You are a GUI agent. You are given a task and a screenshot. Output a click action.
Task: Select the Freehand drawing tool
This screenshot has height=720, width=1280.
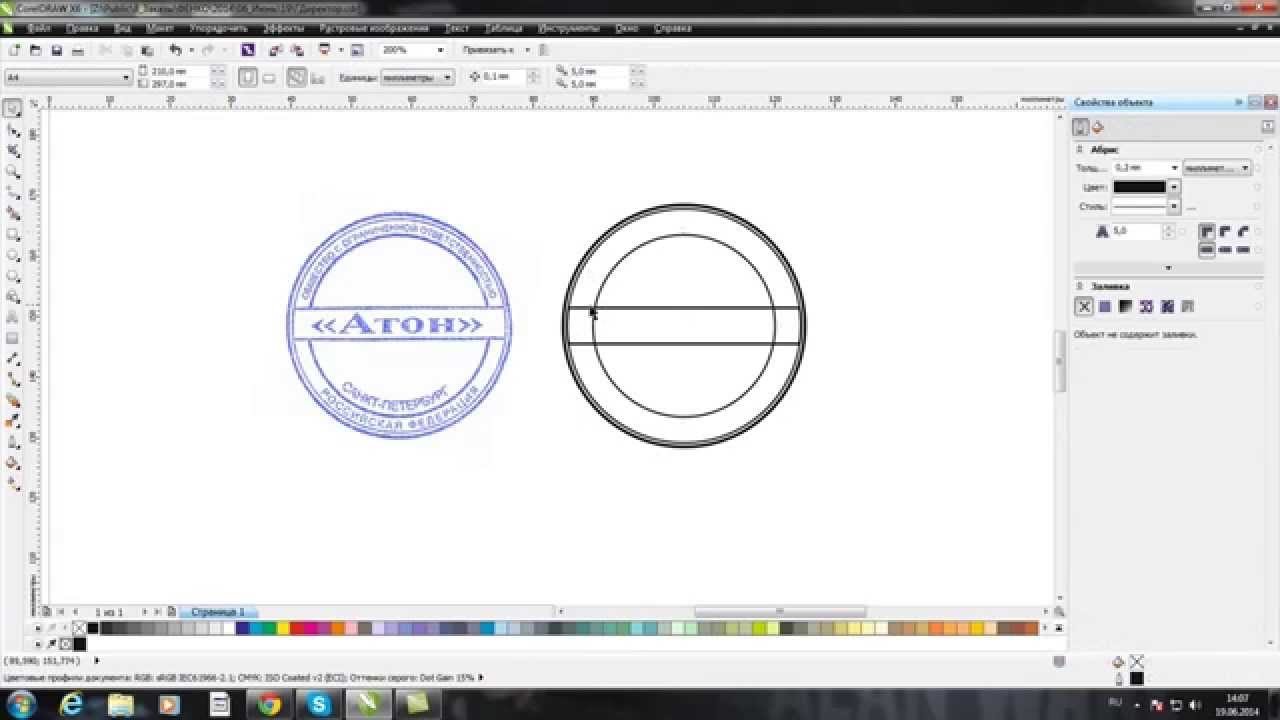point(13,193)
